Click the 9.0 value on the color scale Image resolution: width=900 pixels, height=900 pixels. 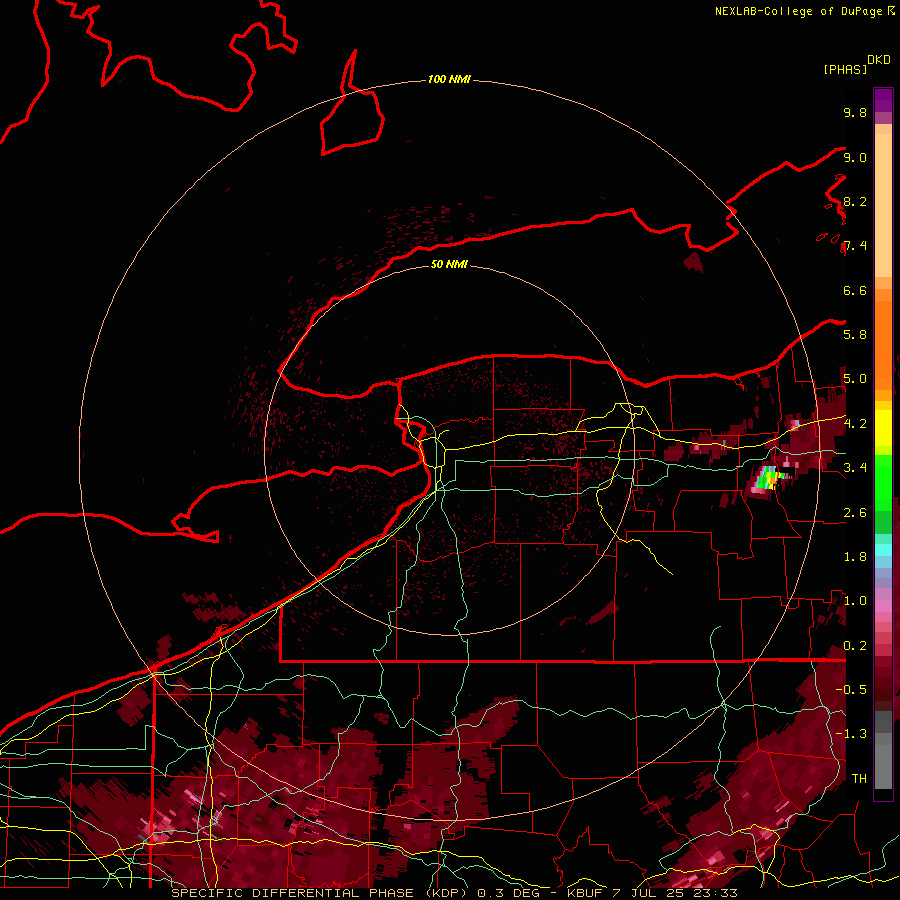click(855, 157)
